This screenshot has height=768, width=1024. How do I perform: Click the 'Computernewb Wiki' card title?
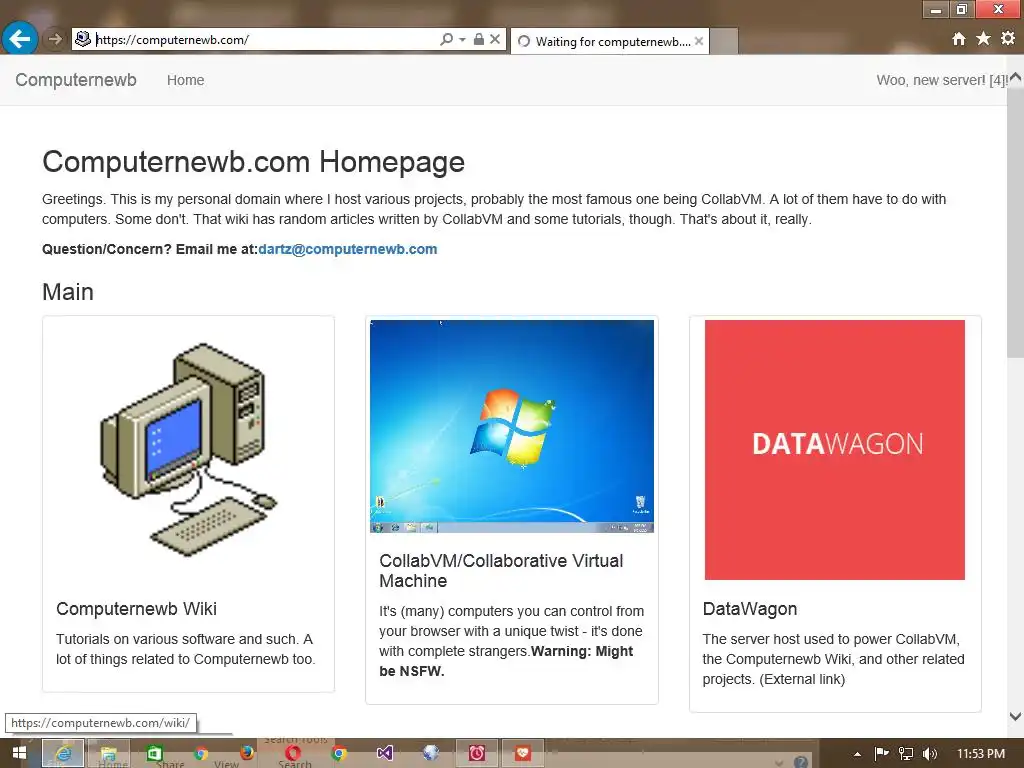point(136,609)
